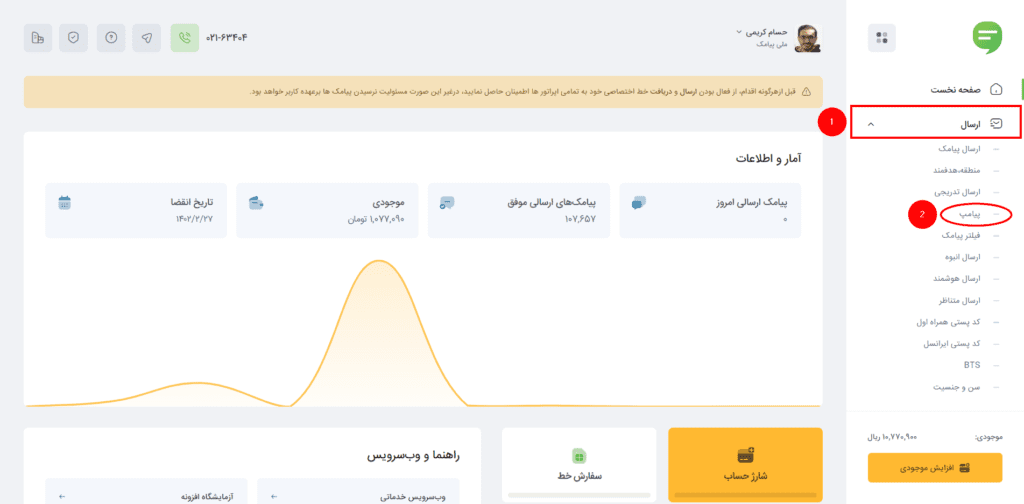
Task: Click the ملی پیامک label under username
Action: [x=772, y=44]
